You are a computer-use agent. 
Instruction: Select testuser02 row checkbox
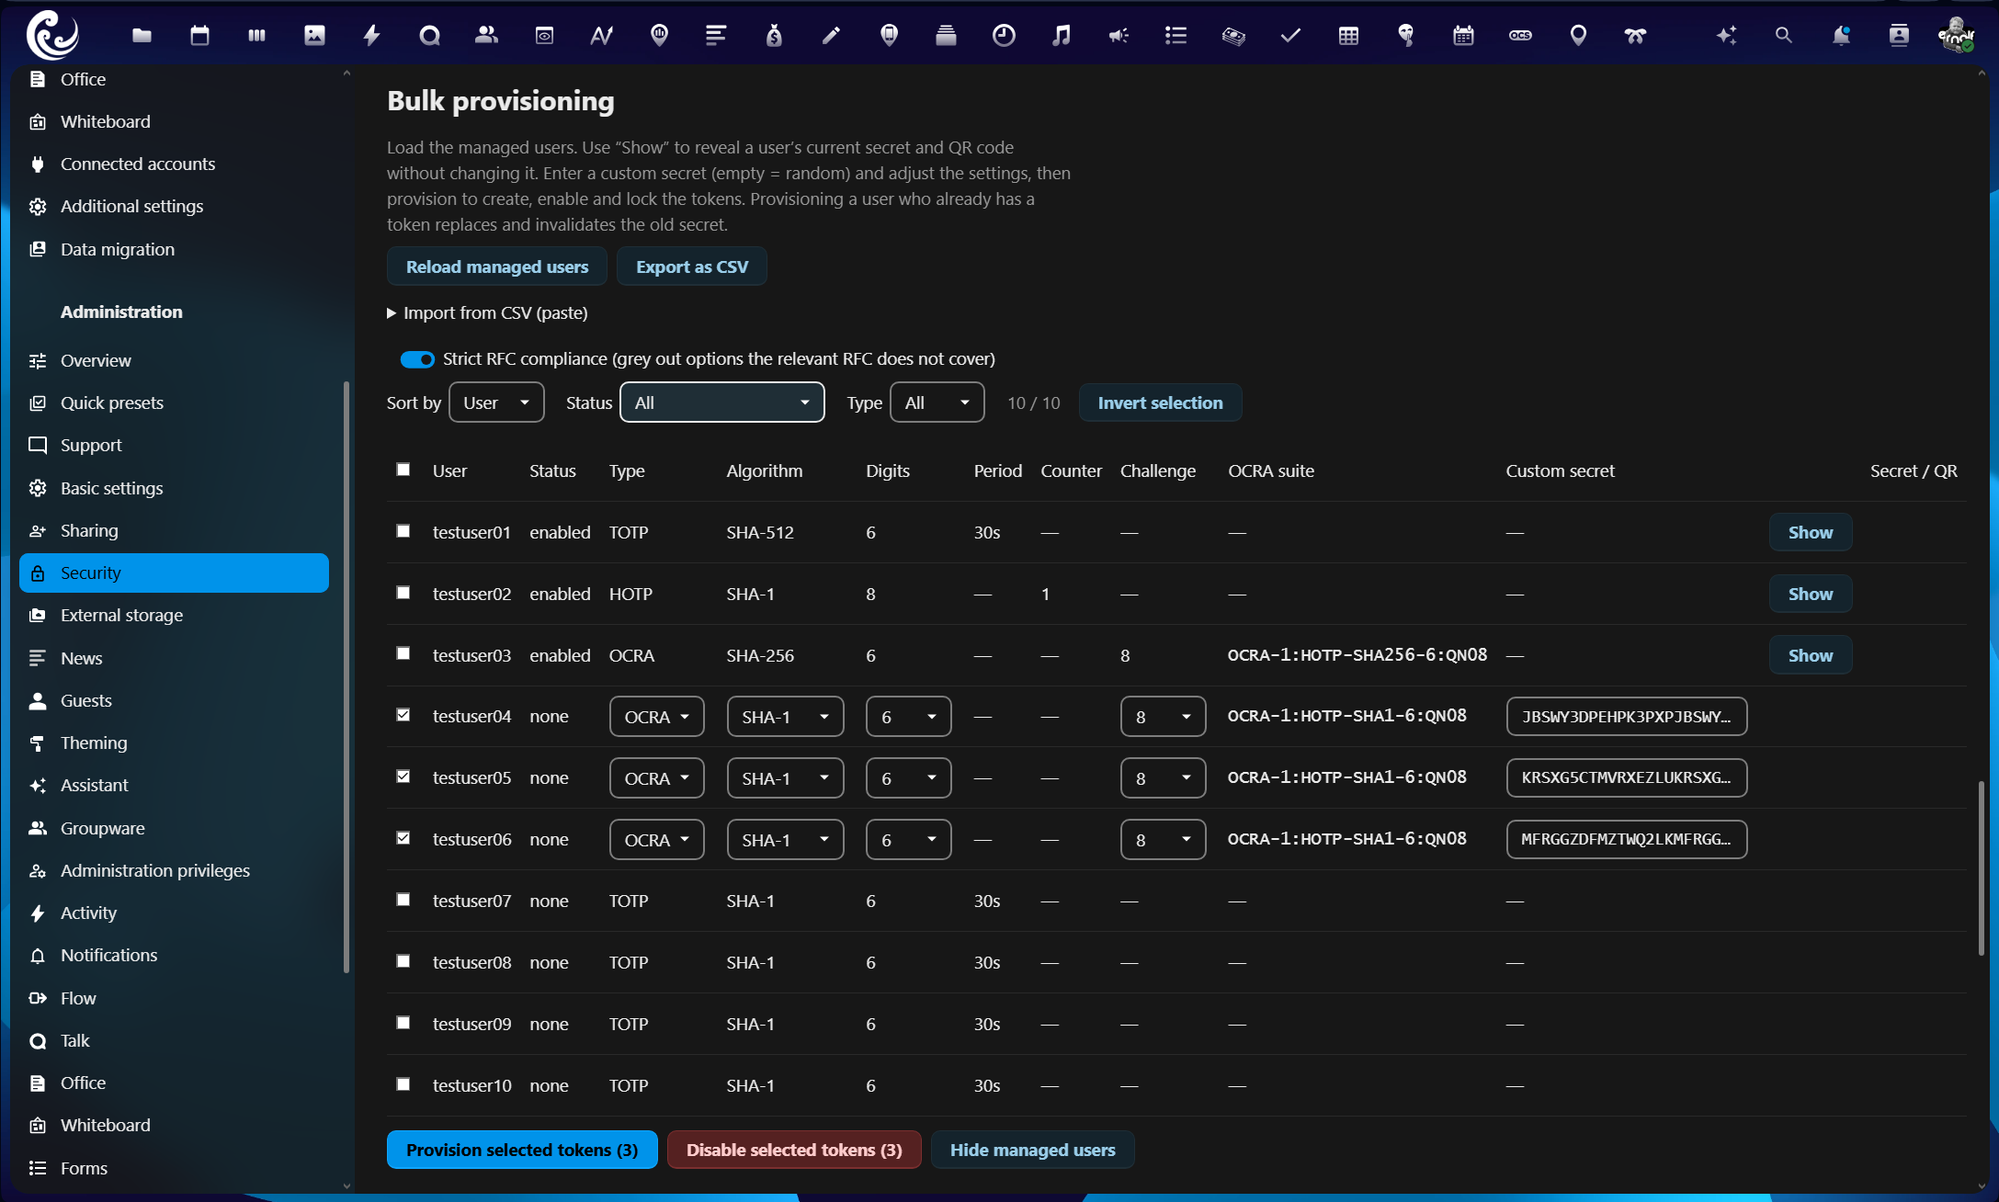click(403, 593)
